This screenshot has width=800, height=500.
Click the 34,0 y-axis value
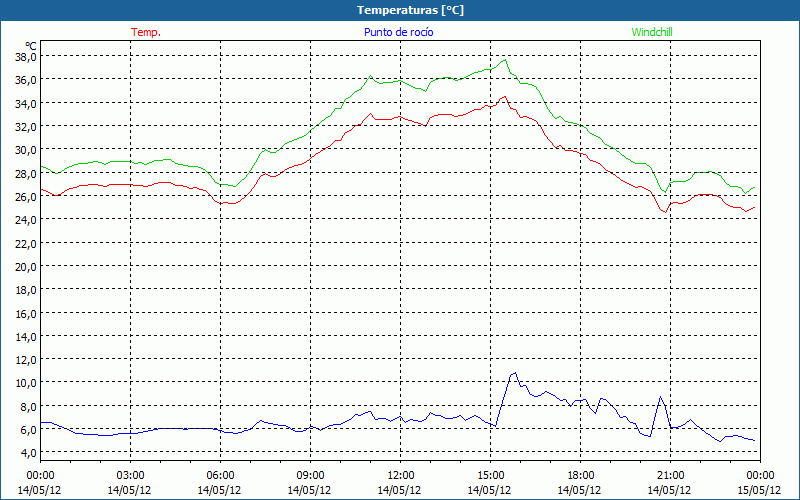[x=26, y=103]
